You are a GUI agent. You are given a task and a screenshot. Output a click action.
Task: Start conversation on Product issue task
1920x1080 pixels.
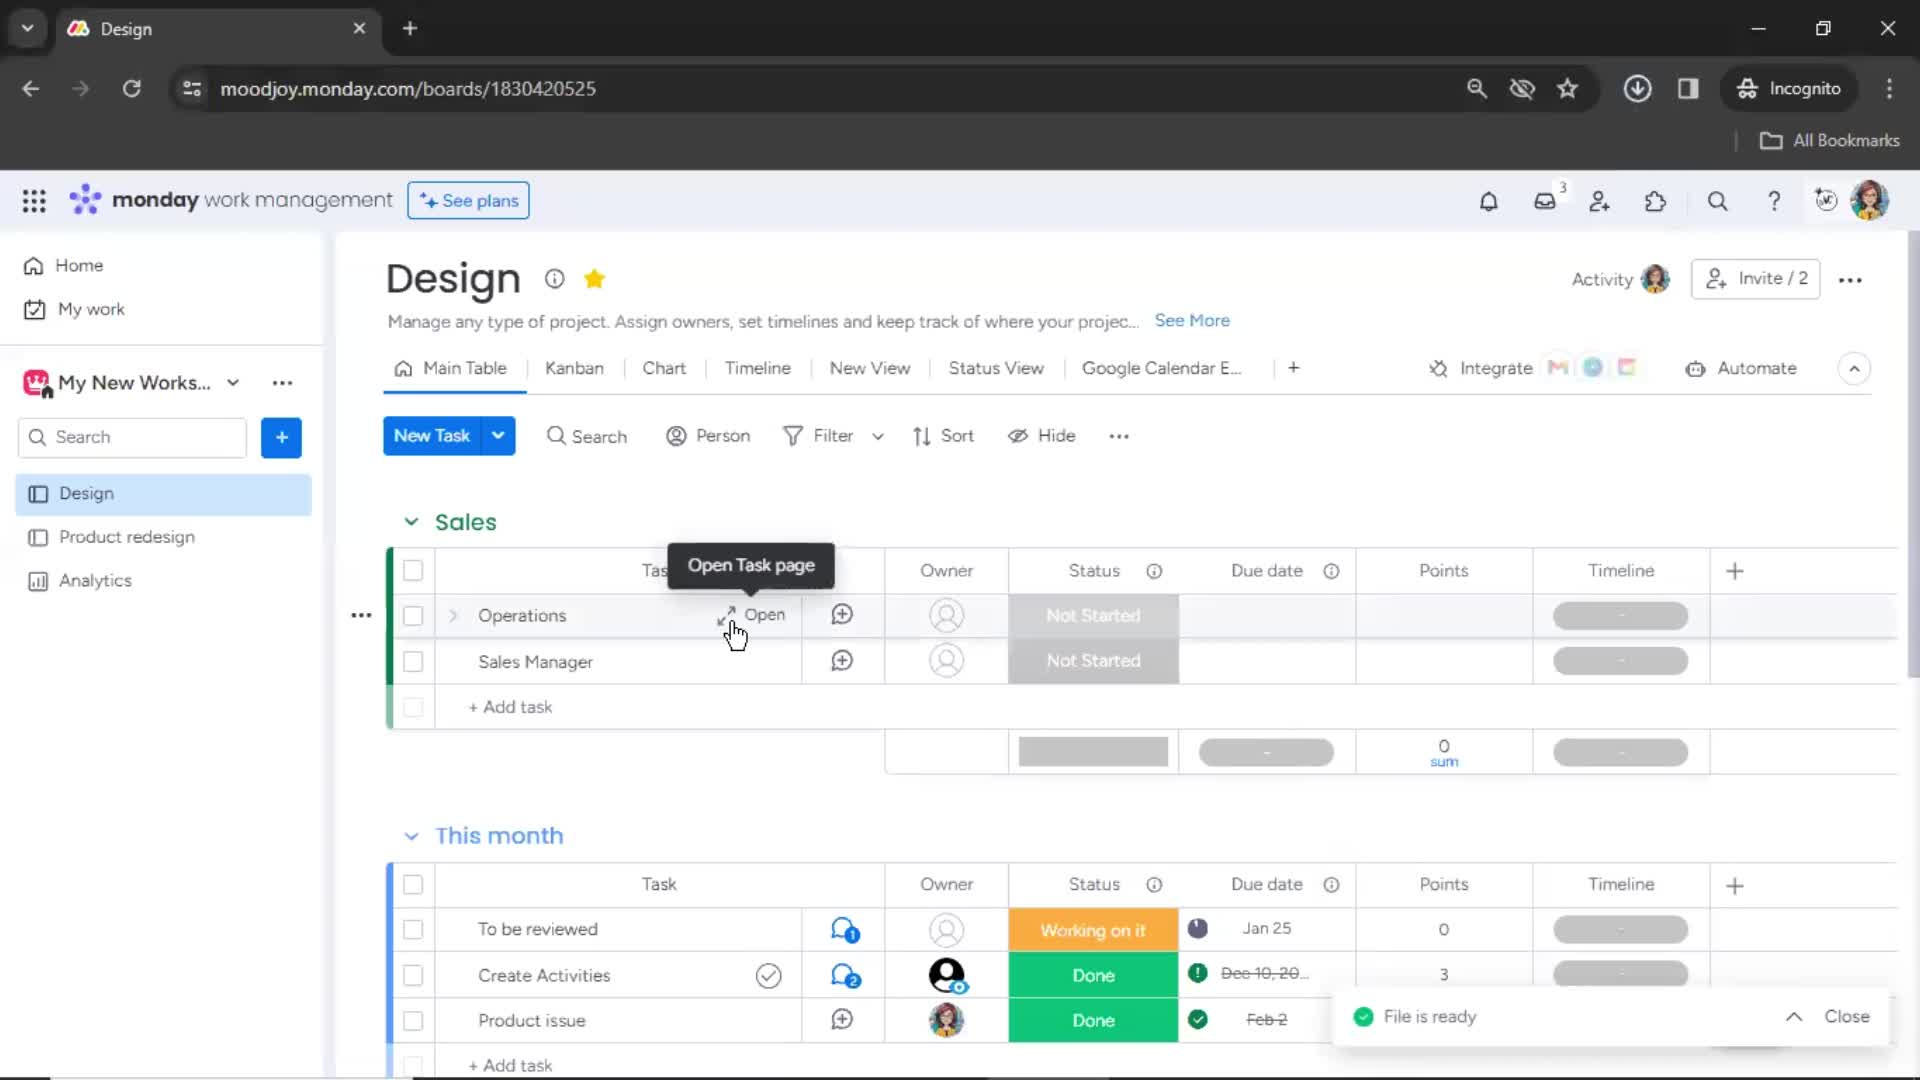click(x=842, y=1020)
